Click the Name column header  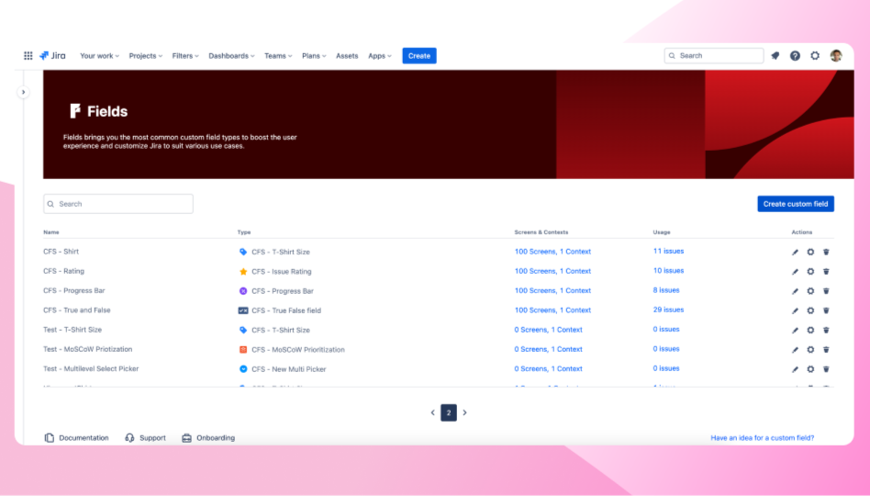(x=51, y=232)
